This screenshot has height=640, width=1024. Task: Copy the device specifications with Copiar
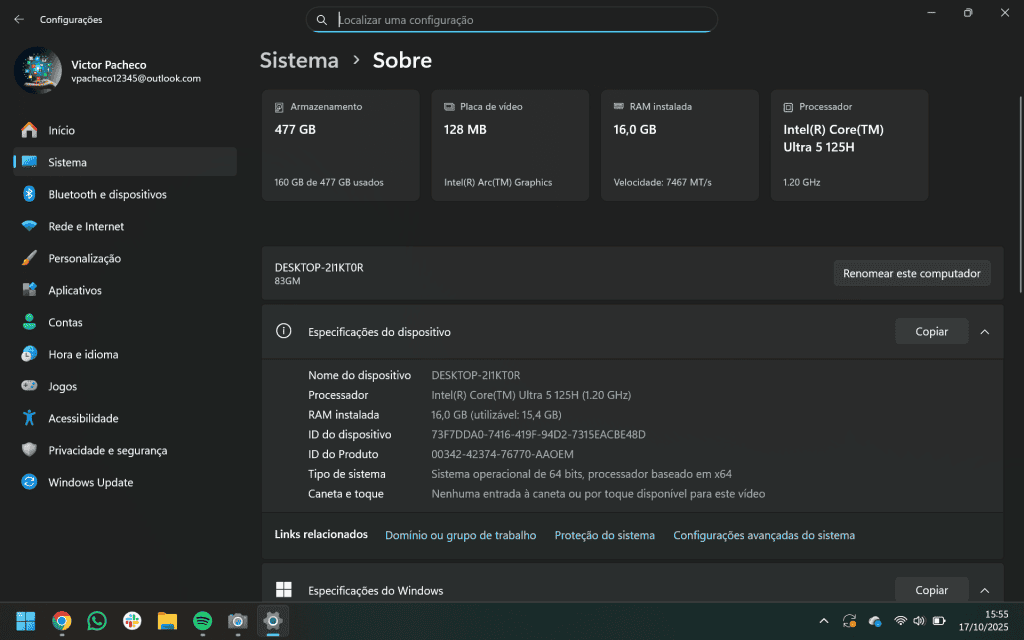[931, 331]
